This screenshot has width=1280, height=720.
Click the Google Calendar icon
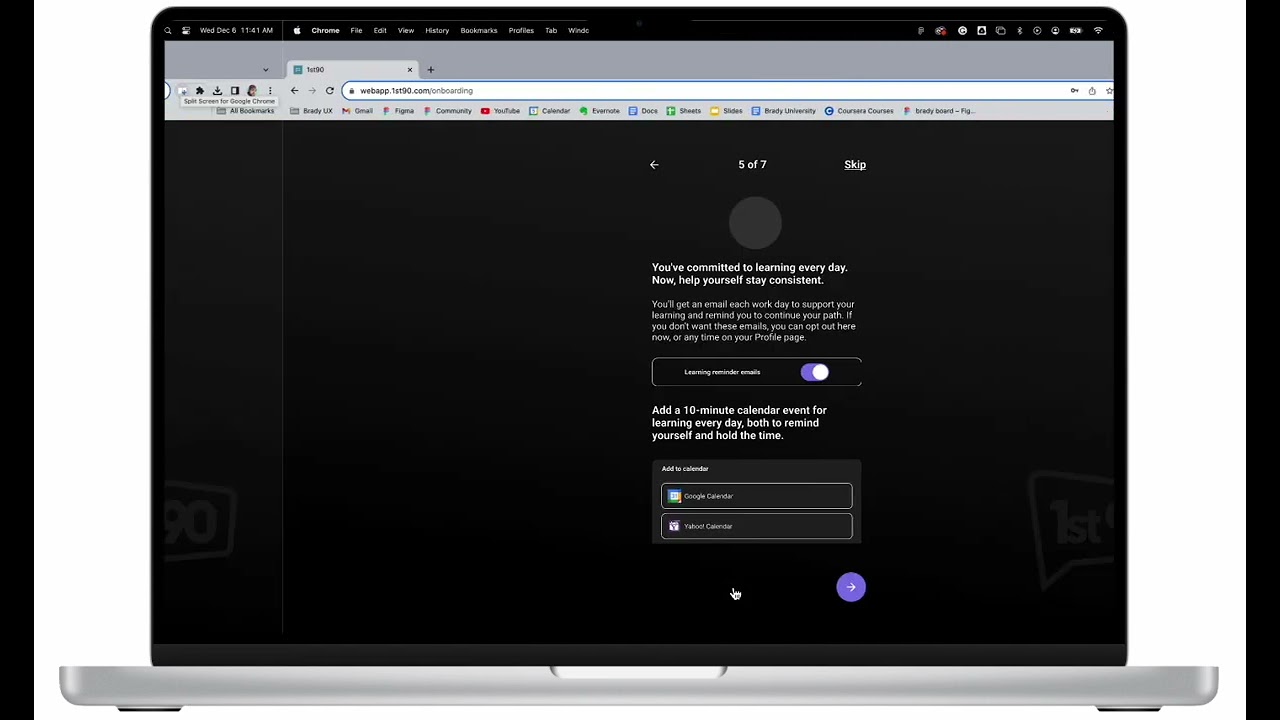(675, 496)
